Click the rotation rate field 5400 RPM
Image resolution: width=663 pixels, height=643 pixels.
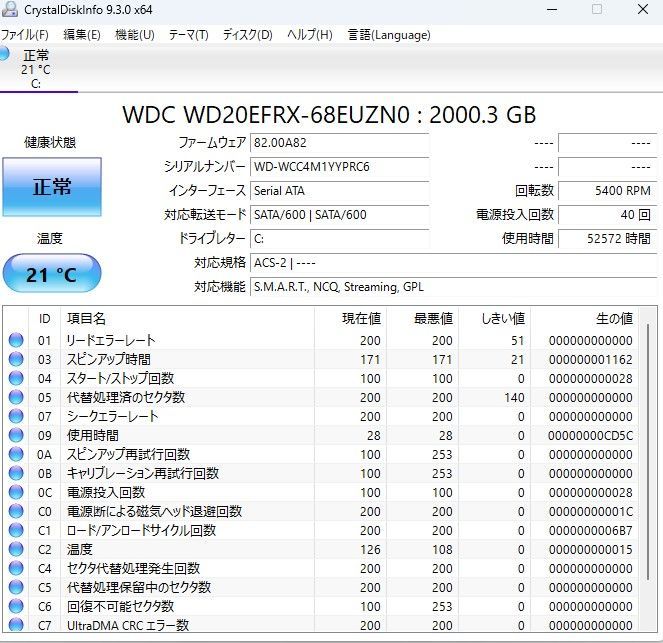(608, 191)
